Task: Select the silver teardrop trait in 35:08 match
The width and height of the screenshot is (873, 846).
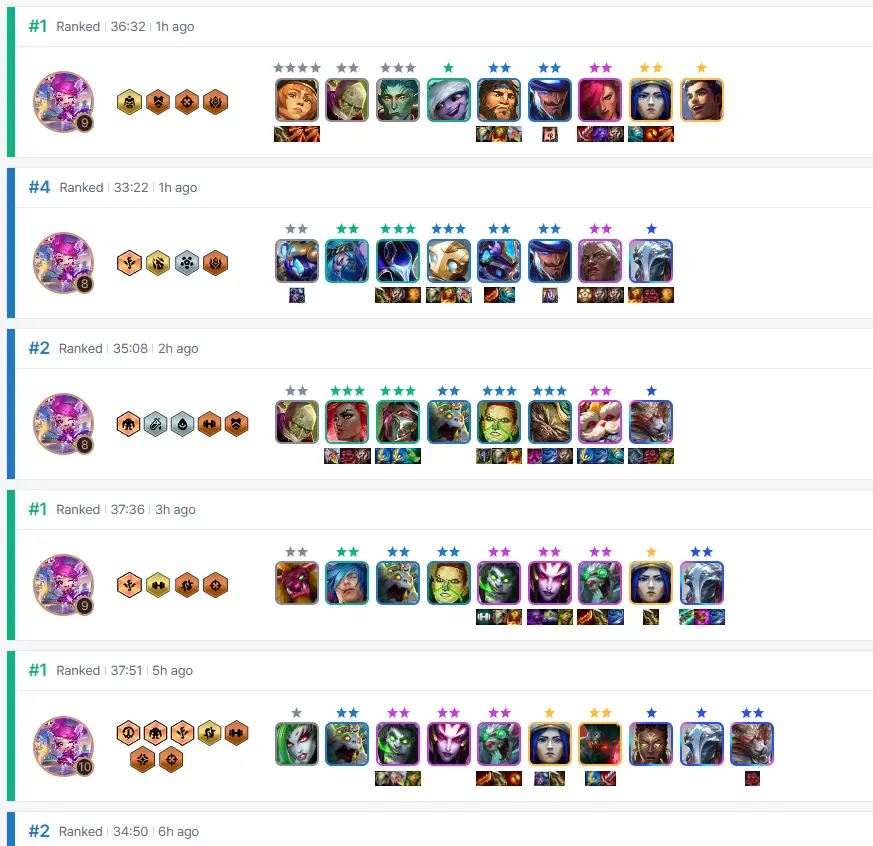Action: (182, 424)
